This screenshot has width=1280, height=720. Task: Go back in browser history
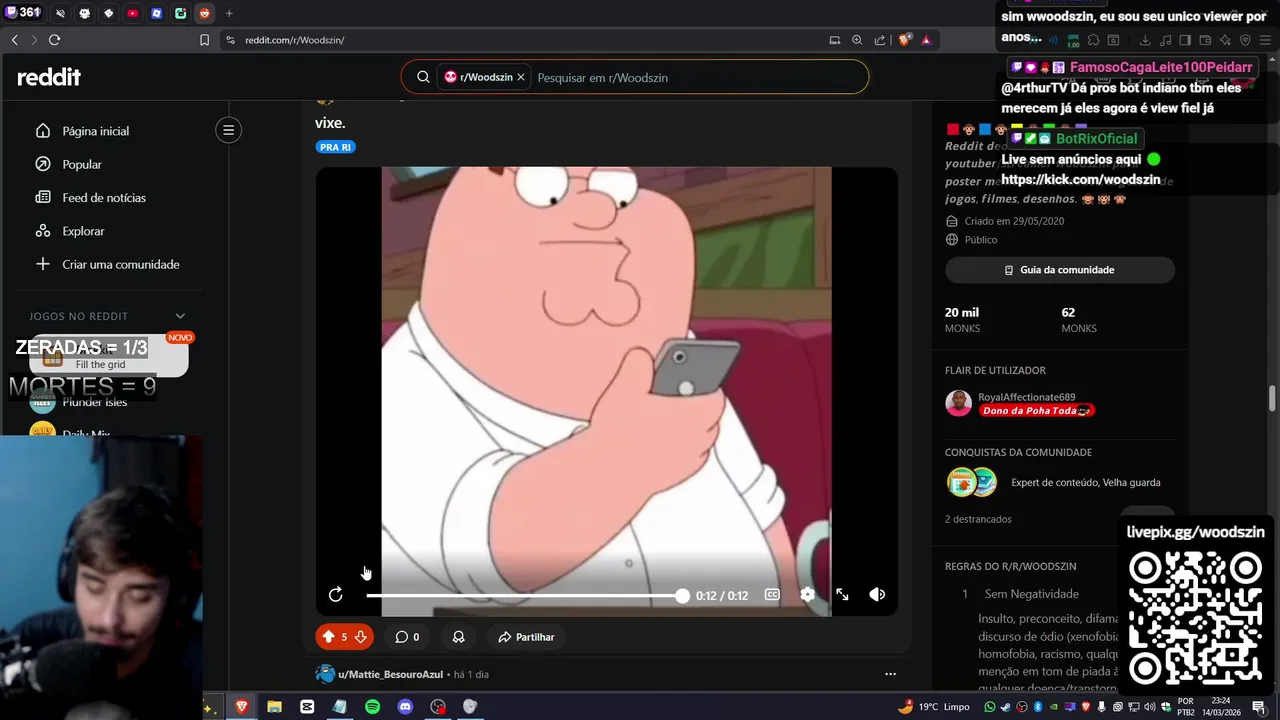(14, 40)
